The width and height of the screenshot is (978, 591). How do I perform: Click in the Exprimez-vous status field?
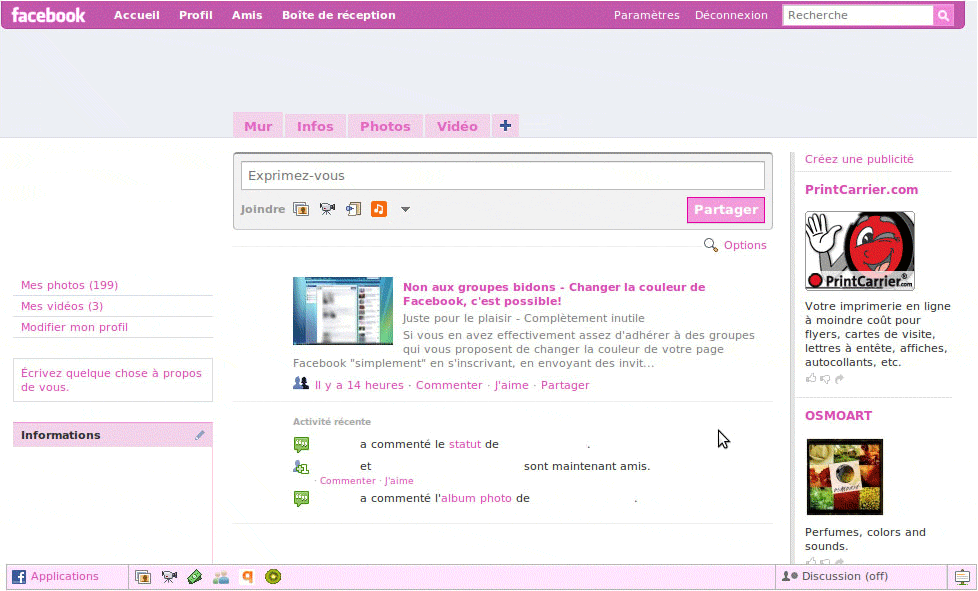point(500,175)
